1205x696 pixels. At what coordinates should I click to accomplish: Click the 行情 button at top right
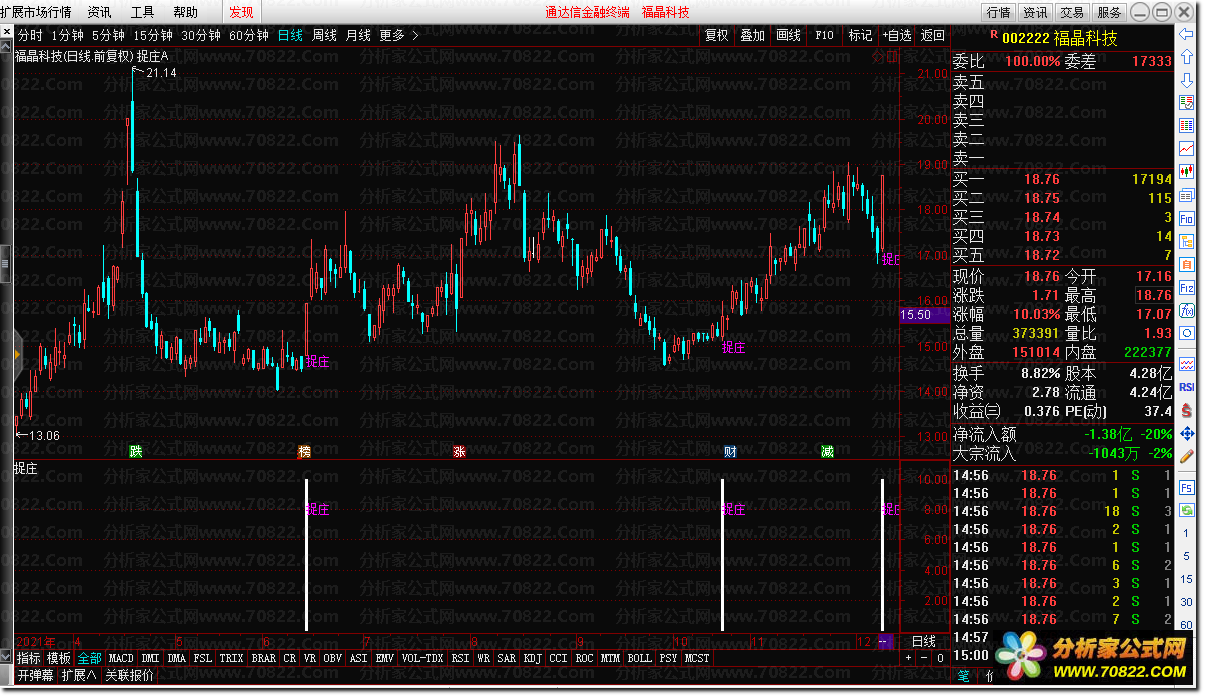point(998,12)
